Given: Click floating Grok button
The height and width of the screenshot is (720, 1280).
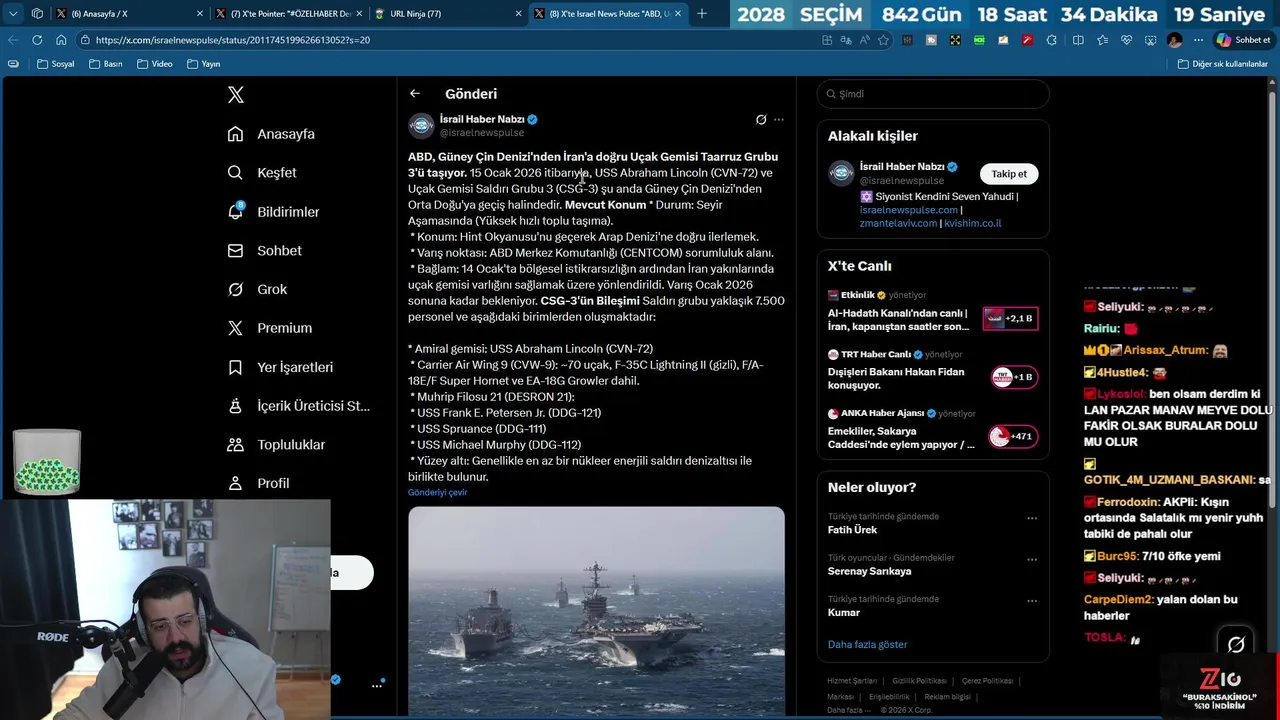Looking at the screenshot, I should click(1236, 645).
